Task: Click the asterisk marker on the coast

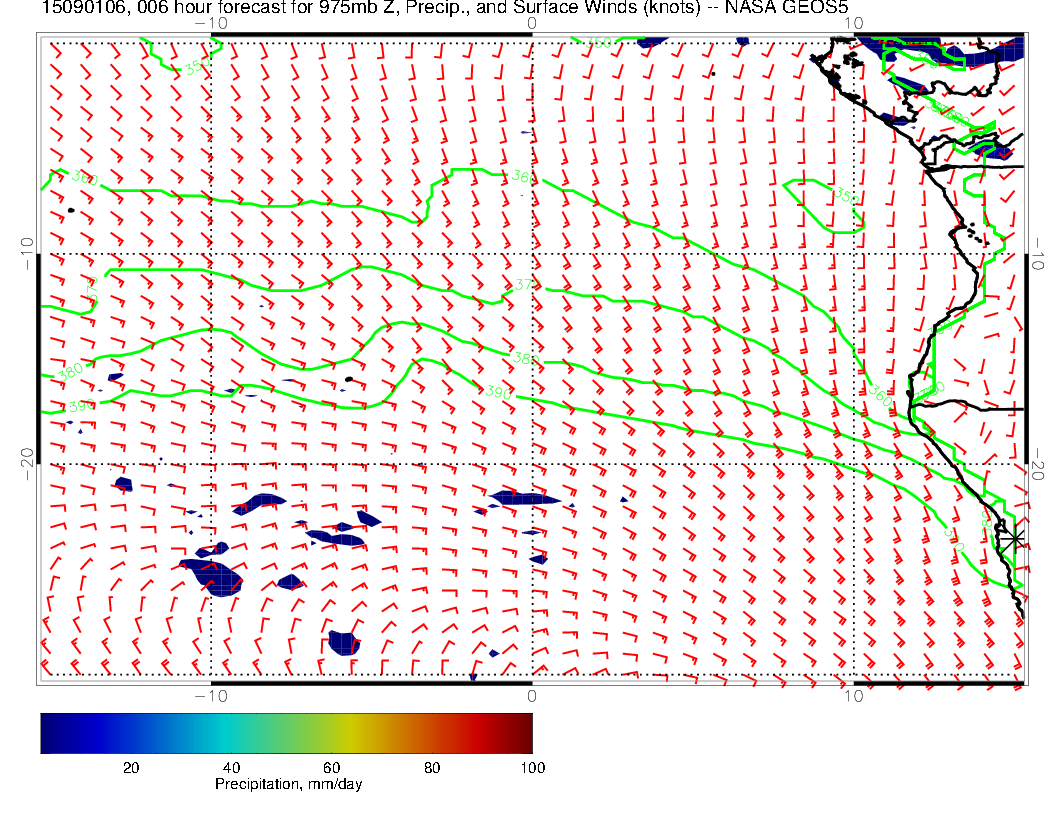Action: click(1015, 539)
